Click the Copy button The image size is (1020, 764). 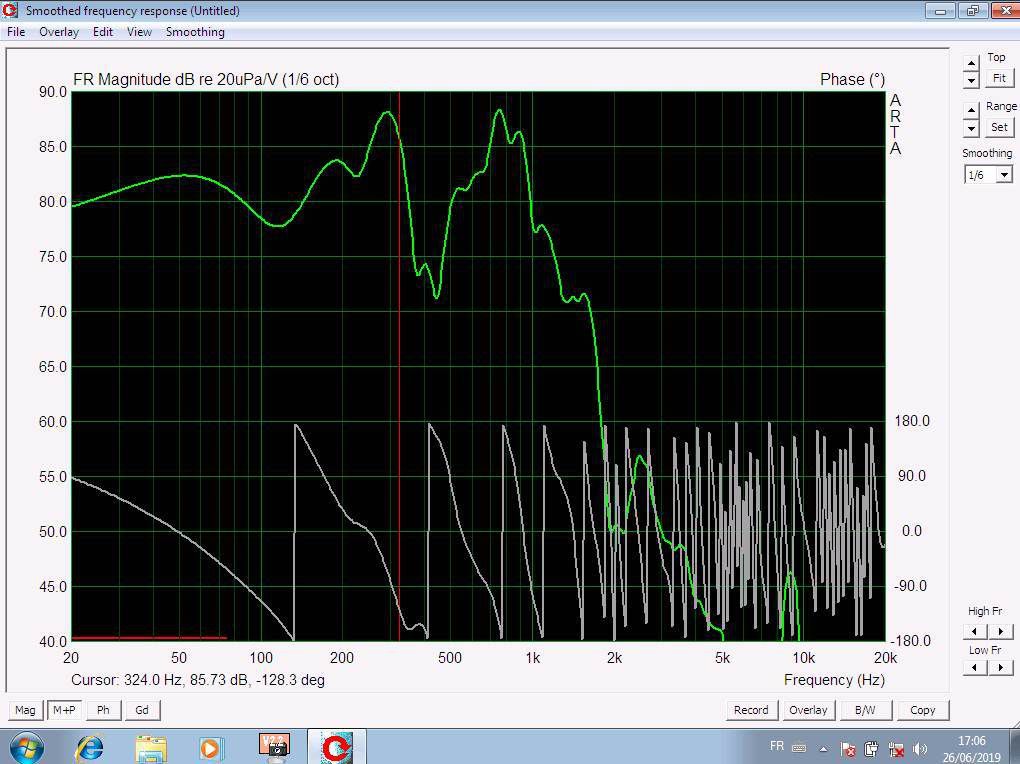tap(922, 710)
